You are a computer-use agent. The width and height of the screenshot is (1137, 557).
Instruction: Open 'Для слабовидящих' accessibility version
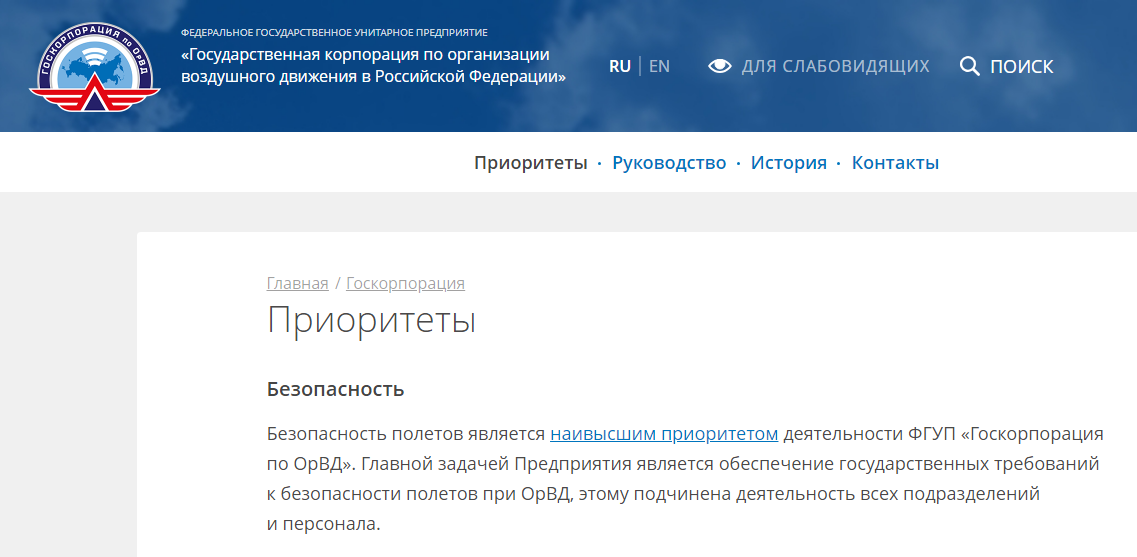[x=835, y=66]
